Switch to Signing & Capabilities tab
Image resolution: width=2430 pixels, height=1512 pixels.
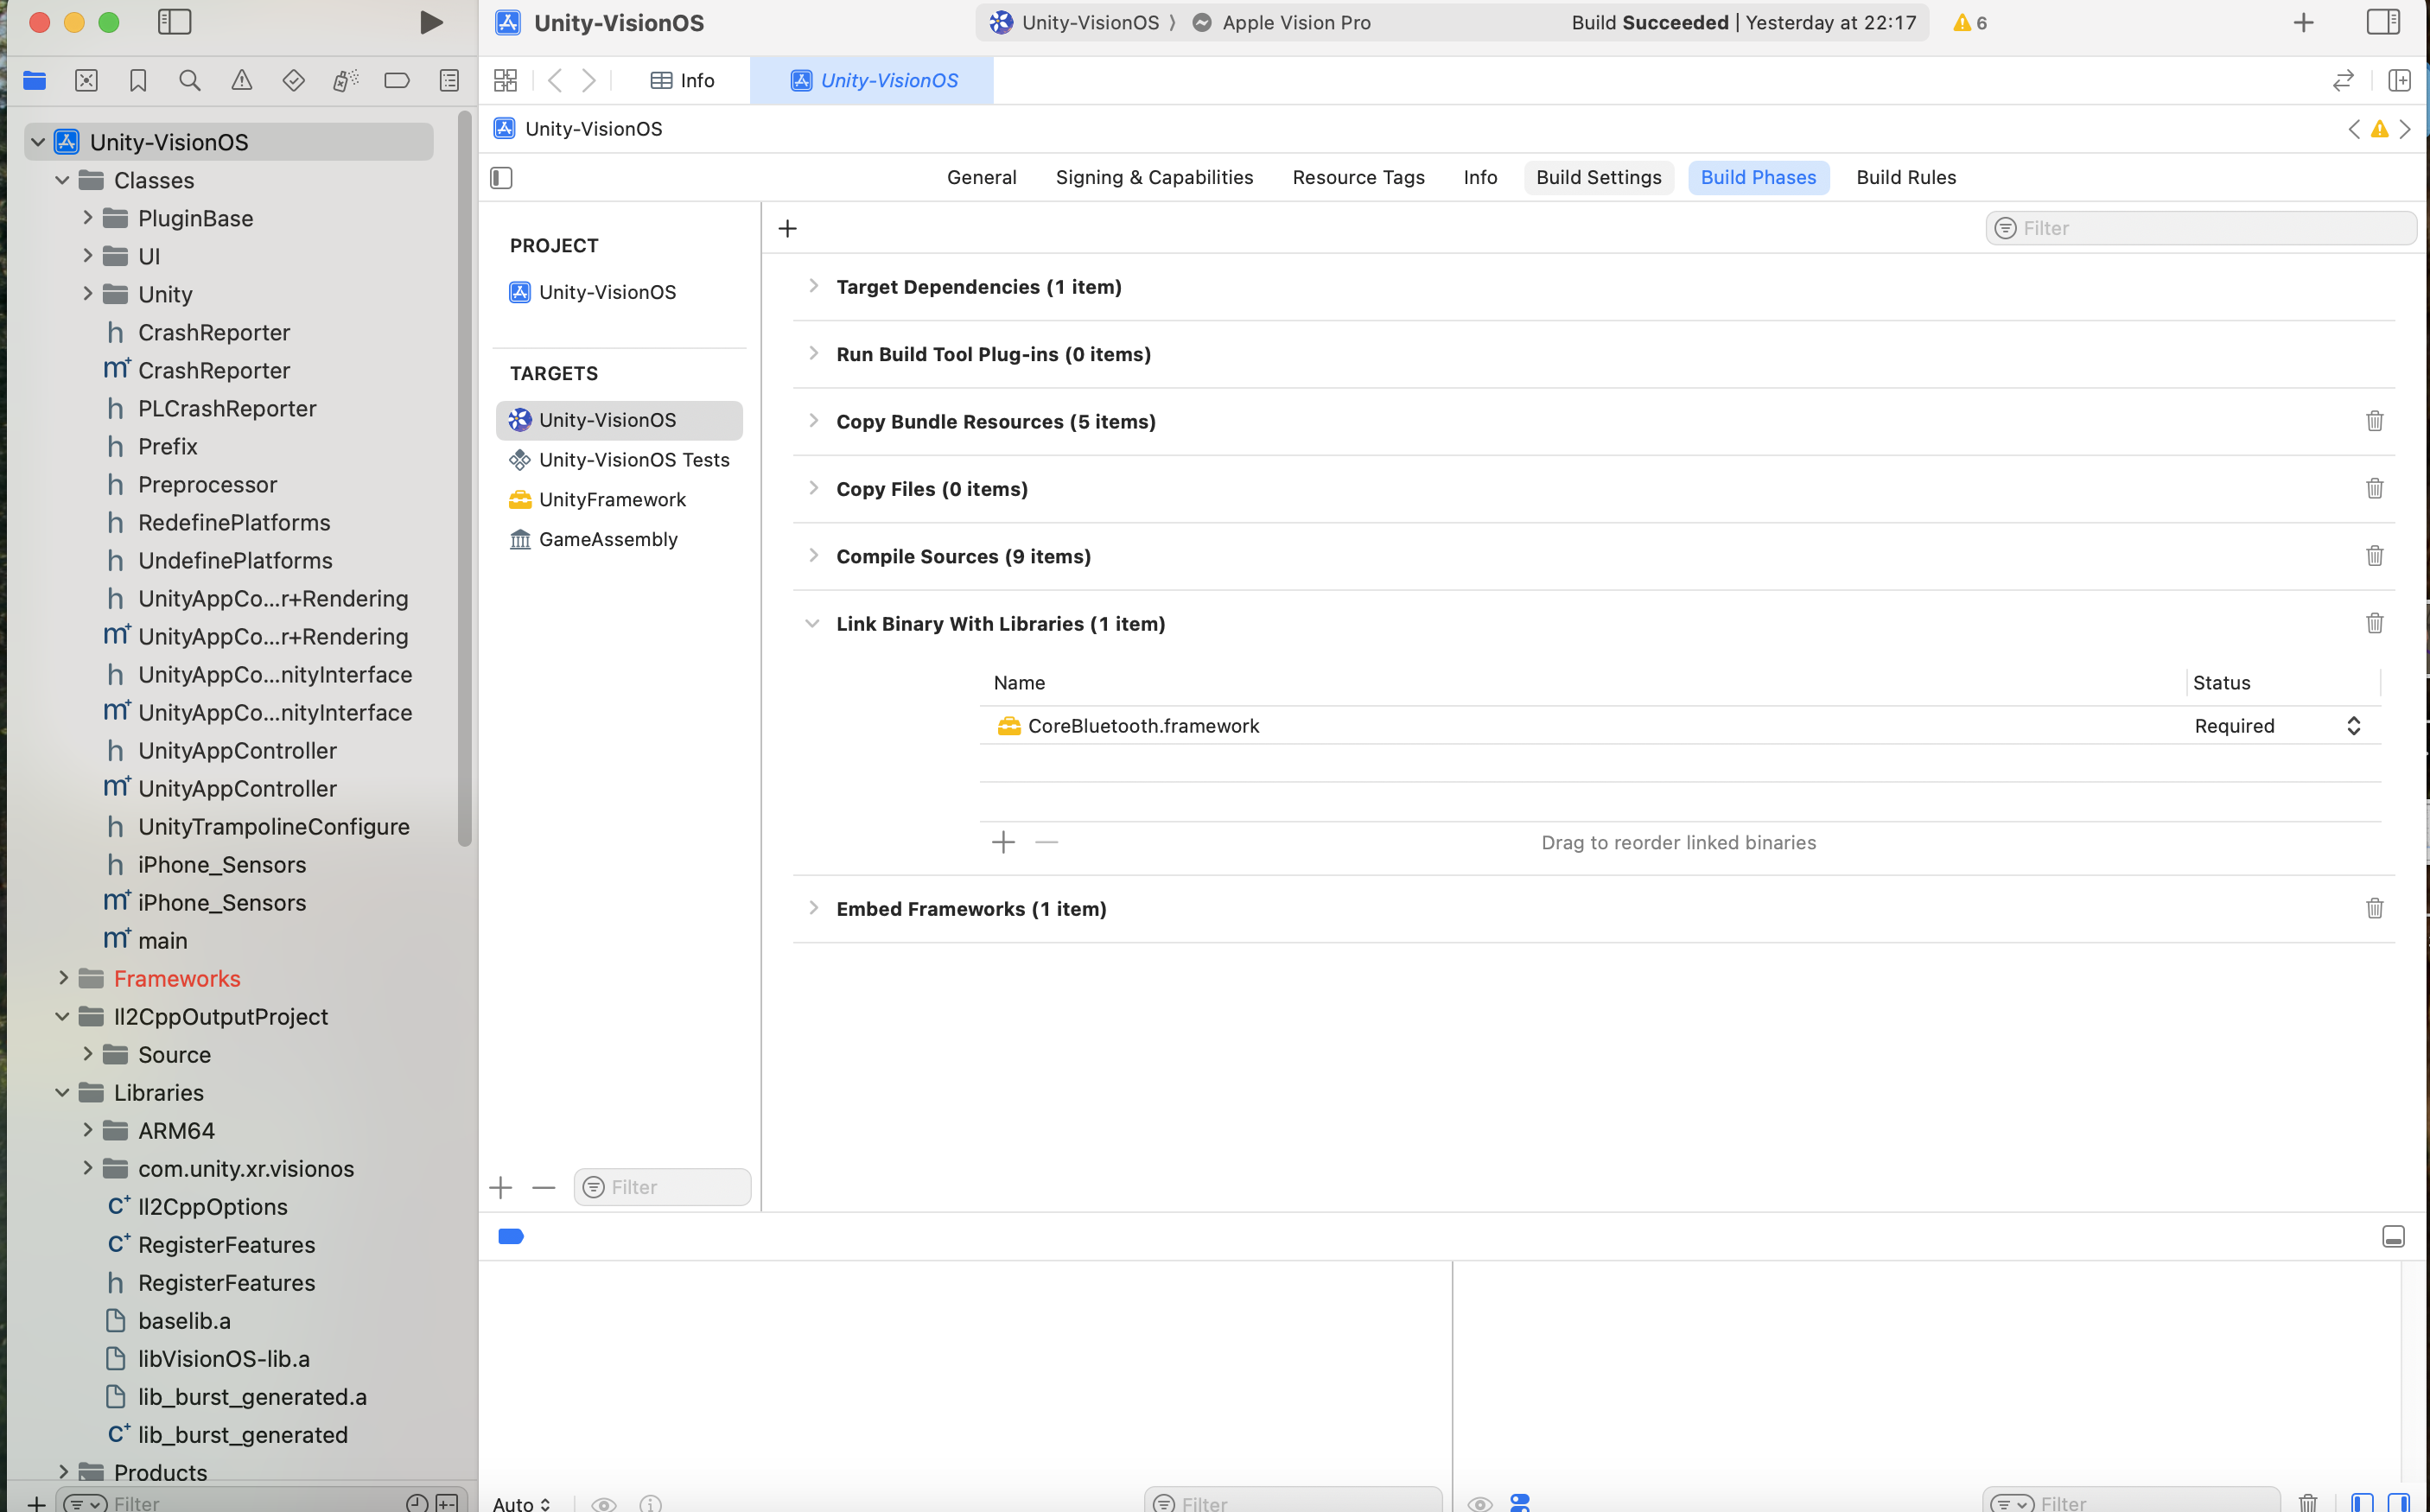1154,178
